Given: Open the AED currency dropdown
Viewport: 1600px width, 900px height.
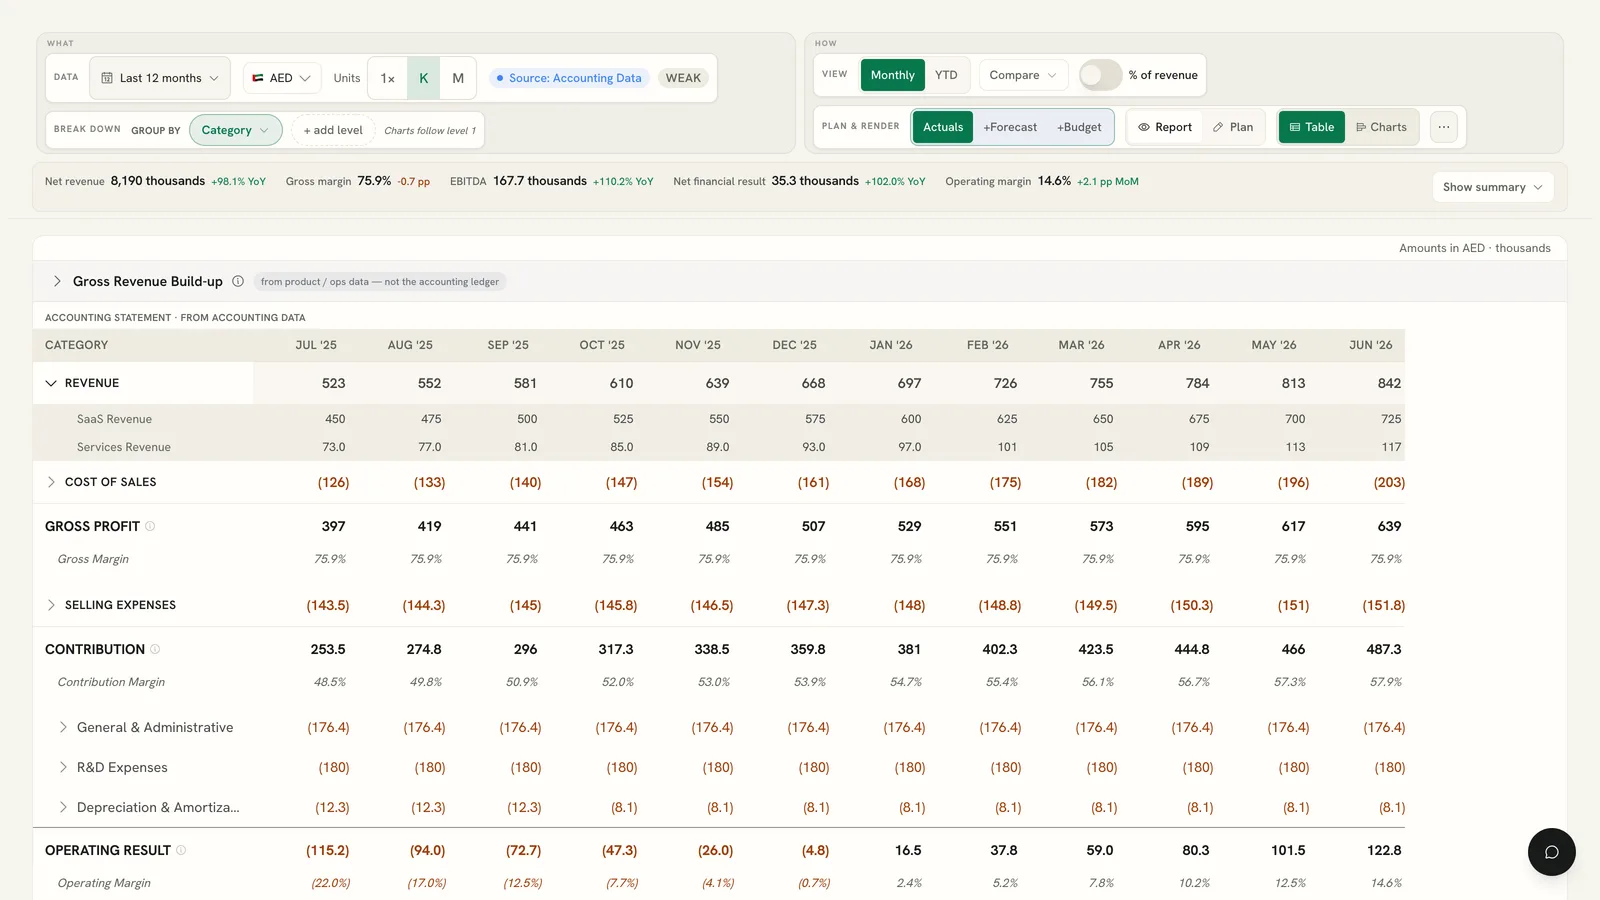Looking at the screenshot, I should (x=281, y=78).
